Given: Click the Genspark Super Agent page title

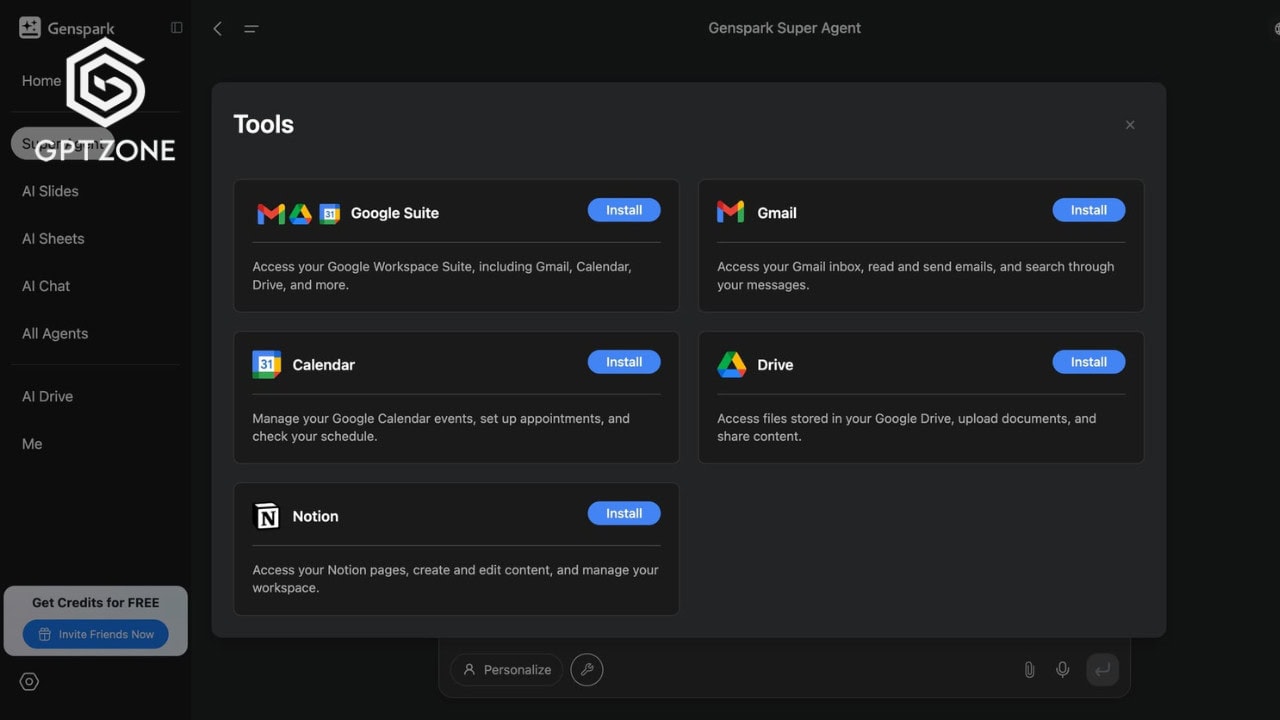Looking at the screenshot, I should pos(785,28).
